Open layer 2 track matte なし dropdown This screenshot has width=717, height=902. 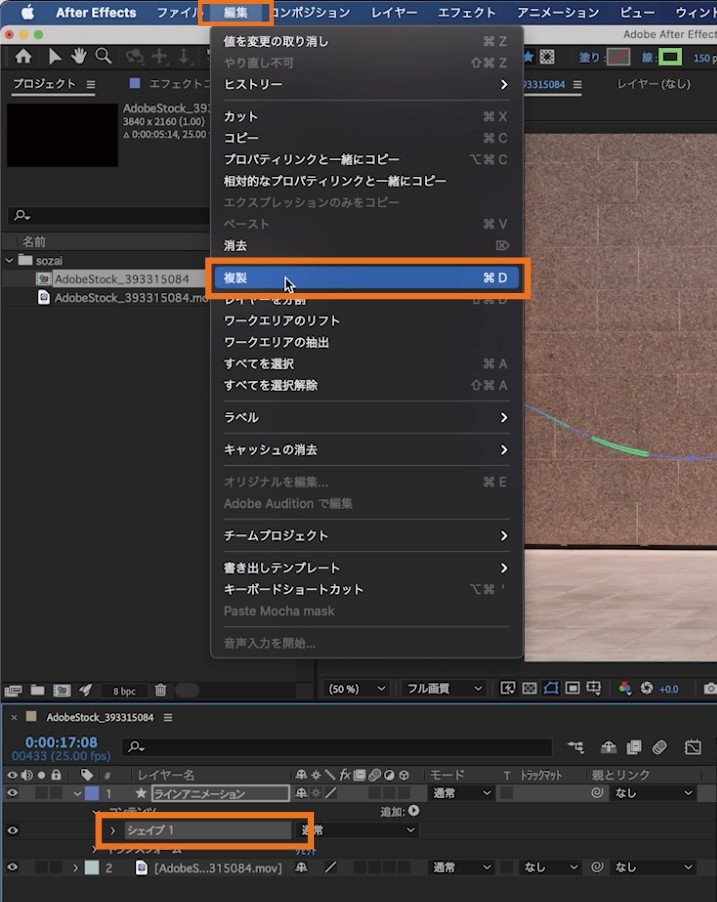pyautogui.click(x=550, y=867)
